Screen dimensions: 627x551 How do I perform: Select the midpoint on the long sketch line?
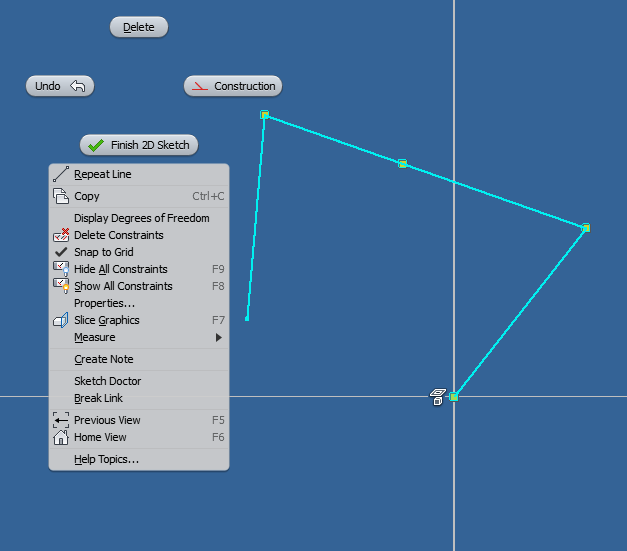[402, 164]
